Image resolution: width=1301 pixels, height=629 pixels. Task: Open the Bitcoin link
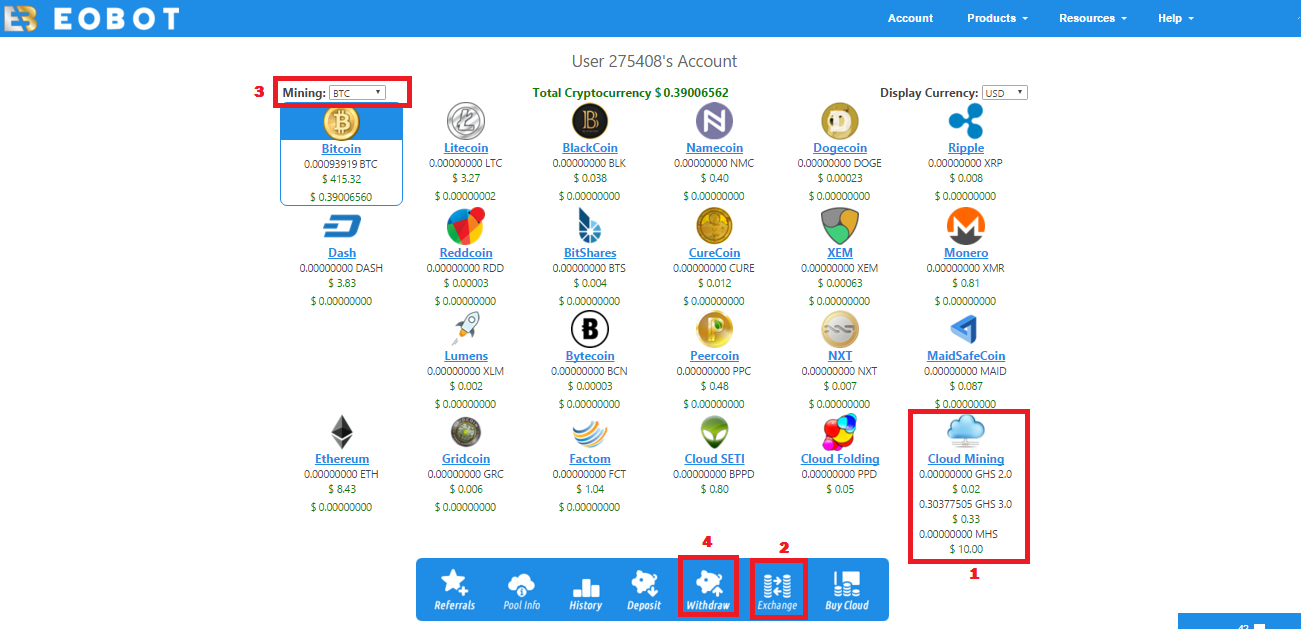click(x=341, y=148)
